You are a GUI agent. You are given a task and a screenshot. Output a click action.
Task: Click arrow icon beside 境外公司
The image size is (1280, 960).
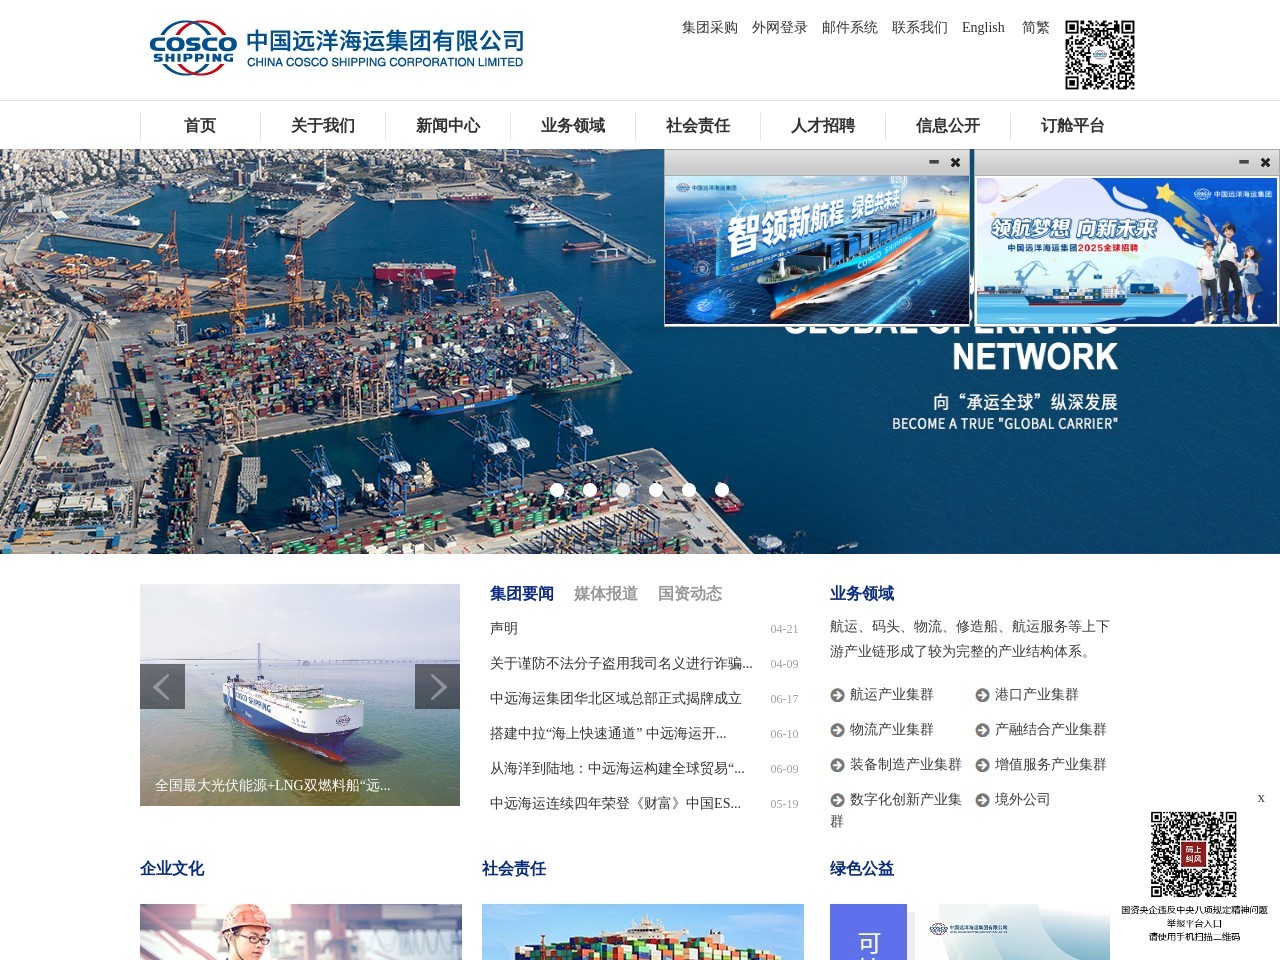coord(983,800)
